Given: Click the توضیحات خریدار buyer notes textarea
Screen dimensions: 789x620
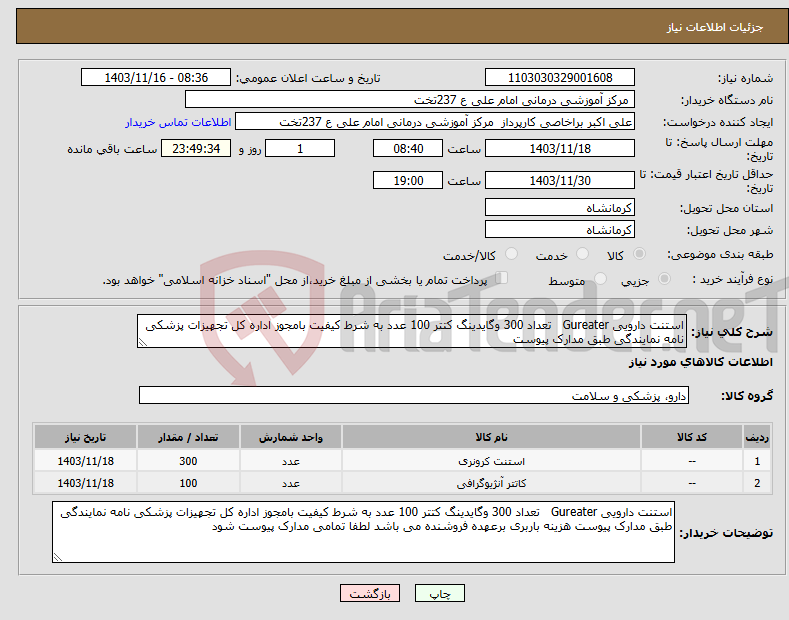Looking at the screenshot, I should click(363, 532).
